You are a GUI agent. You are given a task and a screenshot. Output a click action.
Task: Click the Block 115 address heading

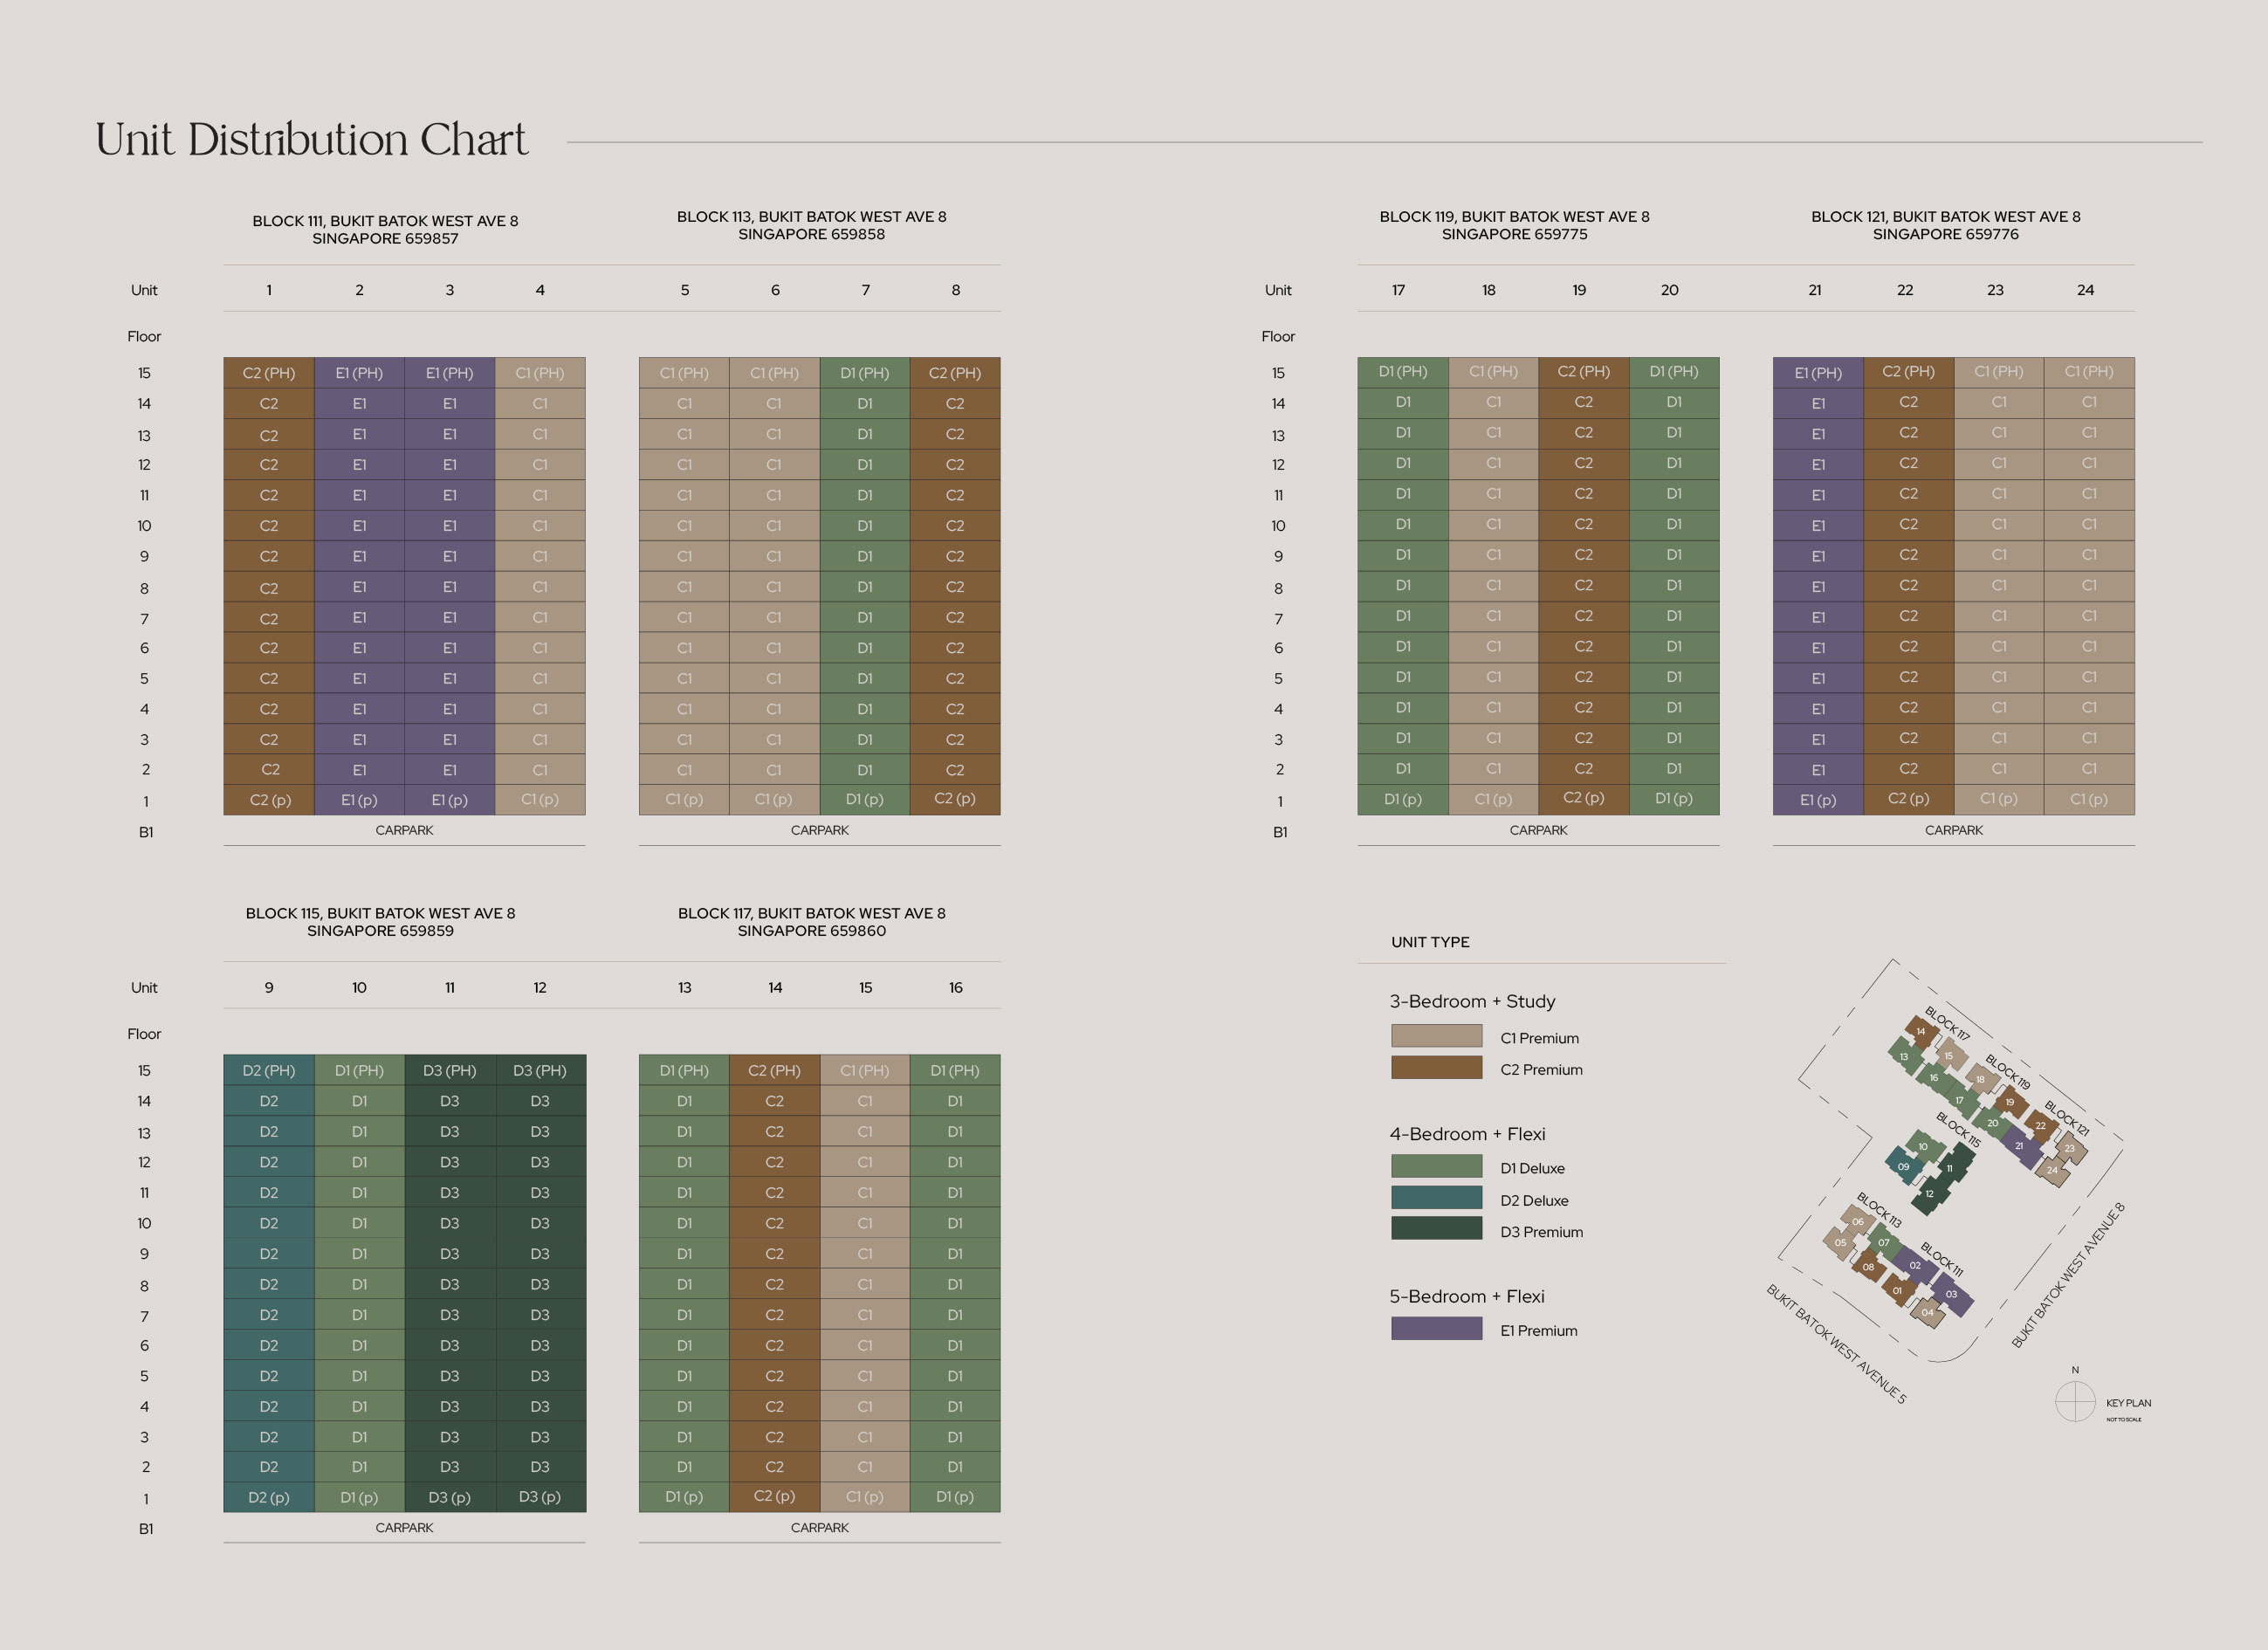click(x=380, y=922)
